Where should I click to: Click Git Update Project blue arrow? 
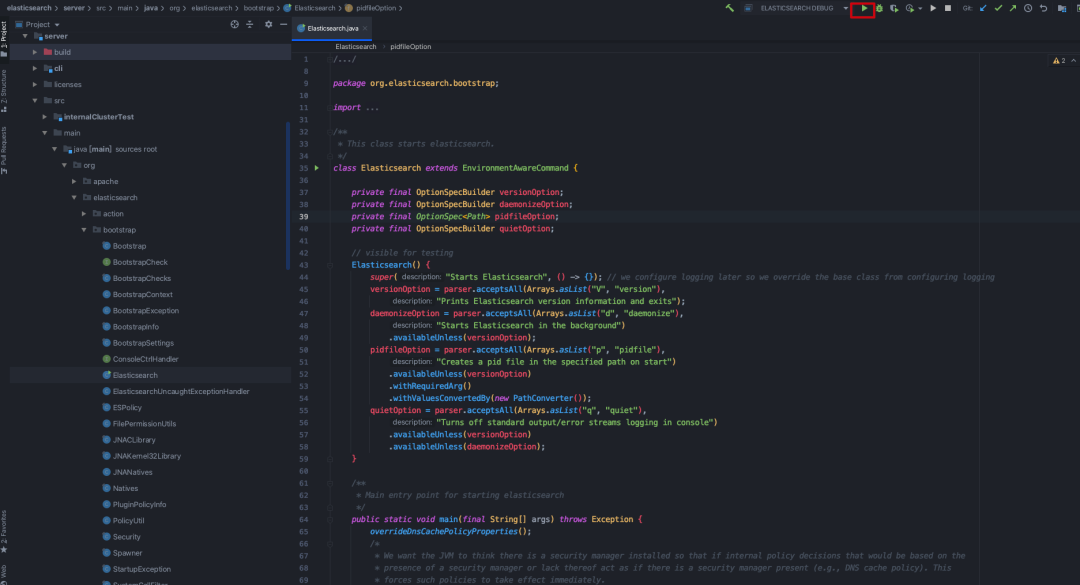983,8
